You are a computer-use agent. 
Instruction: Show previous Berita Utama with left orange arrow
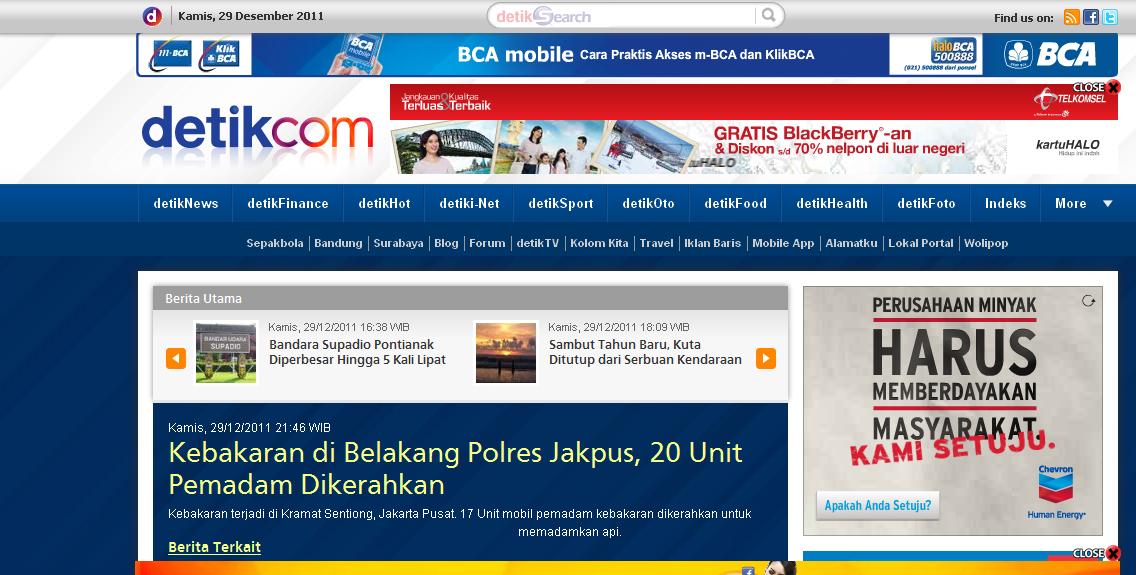click(x=176, y=358)
